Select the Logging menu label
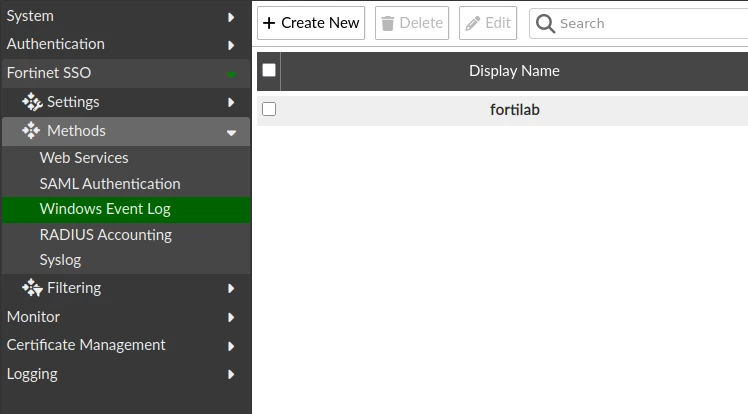The image size is (748, 414). point(32,374)
